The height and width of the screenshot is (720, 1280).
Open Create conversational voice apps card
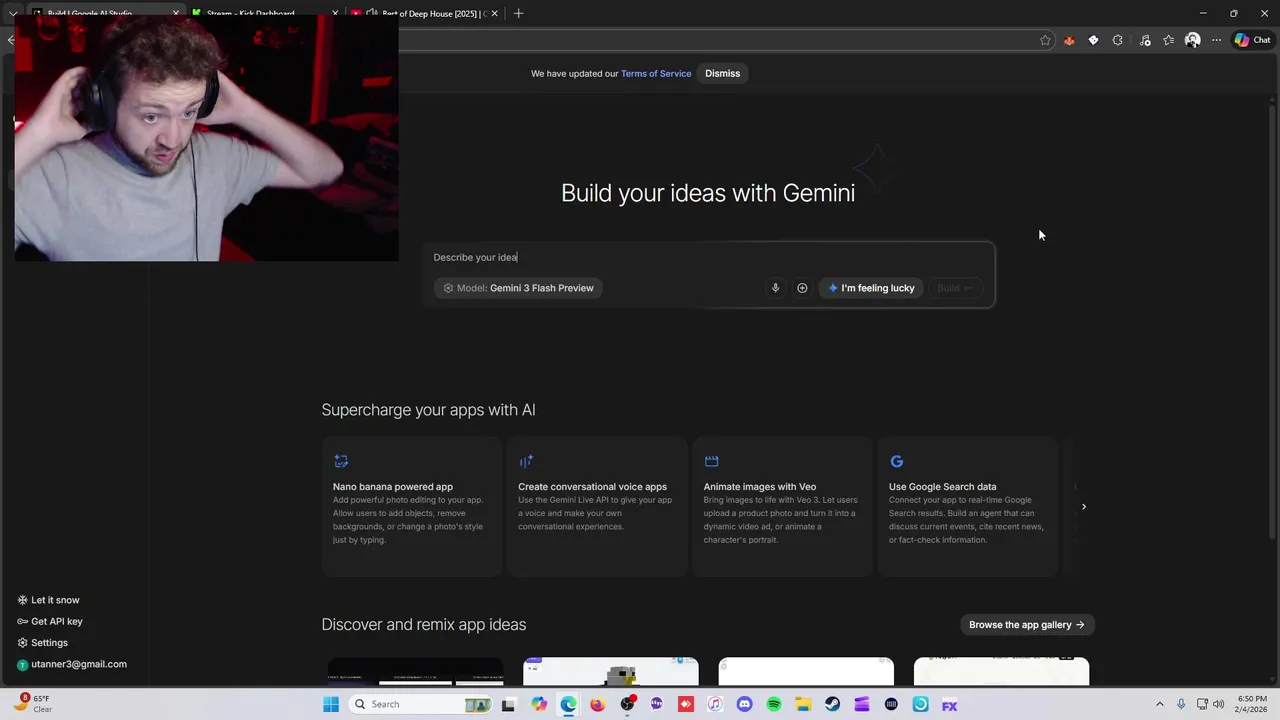[x=597, y=506]
